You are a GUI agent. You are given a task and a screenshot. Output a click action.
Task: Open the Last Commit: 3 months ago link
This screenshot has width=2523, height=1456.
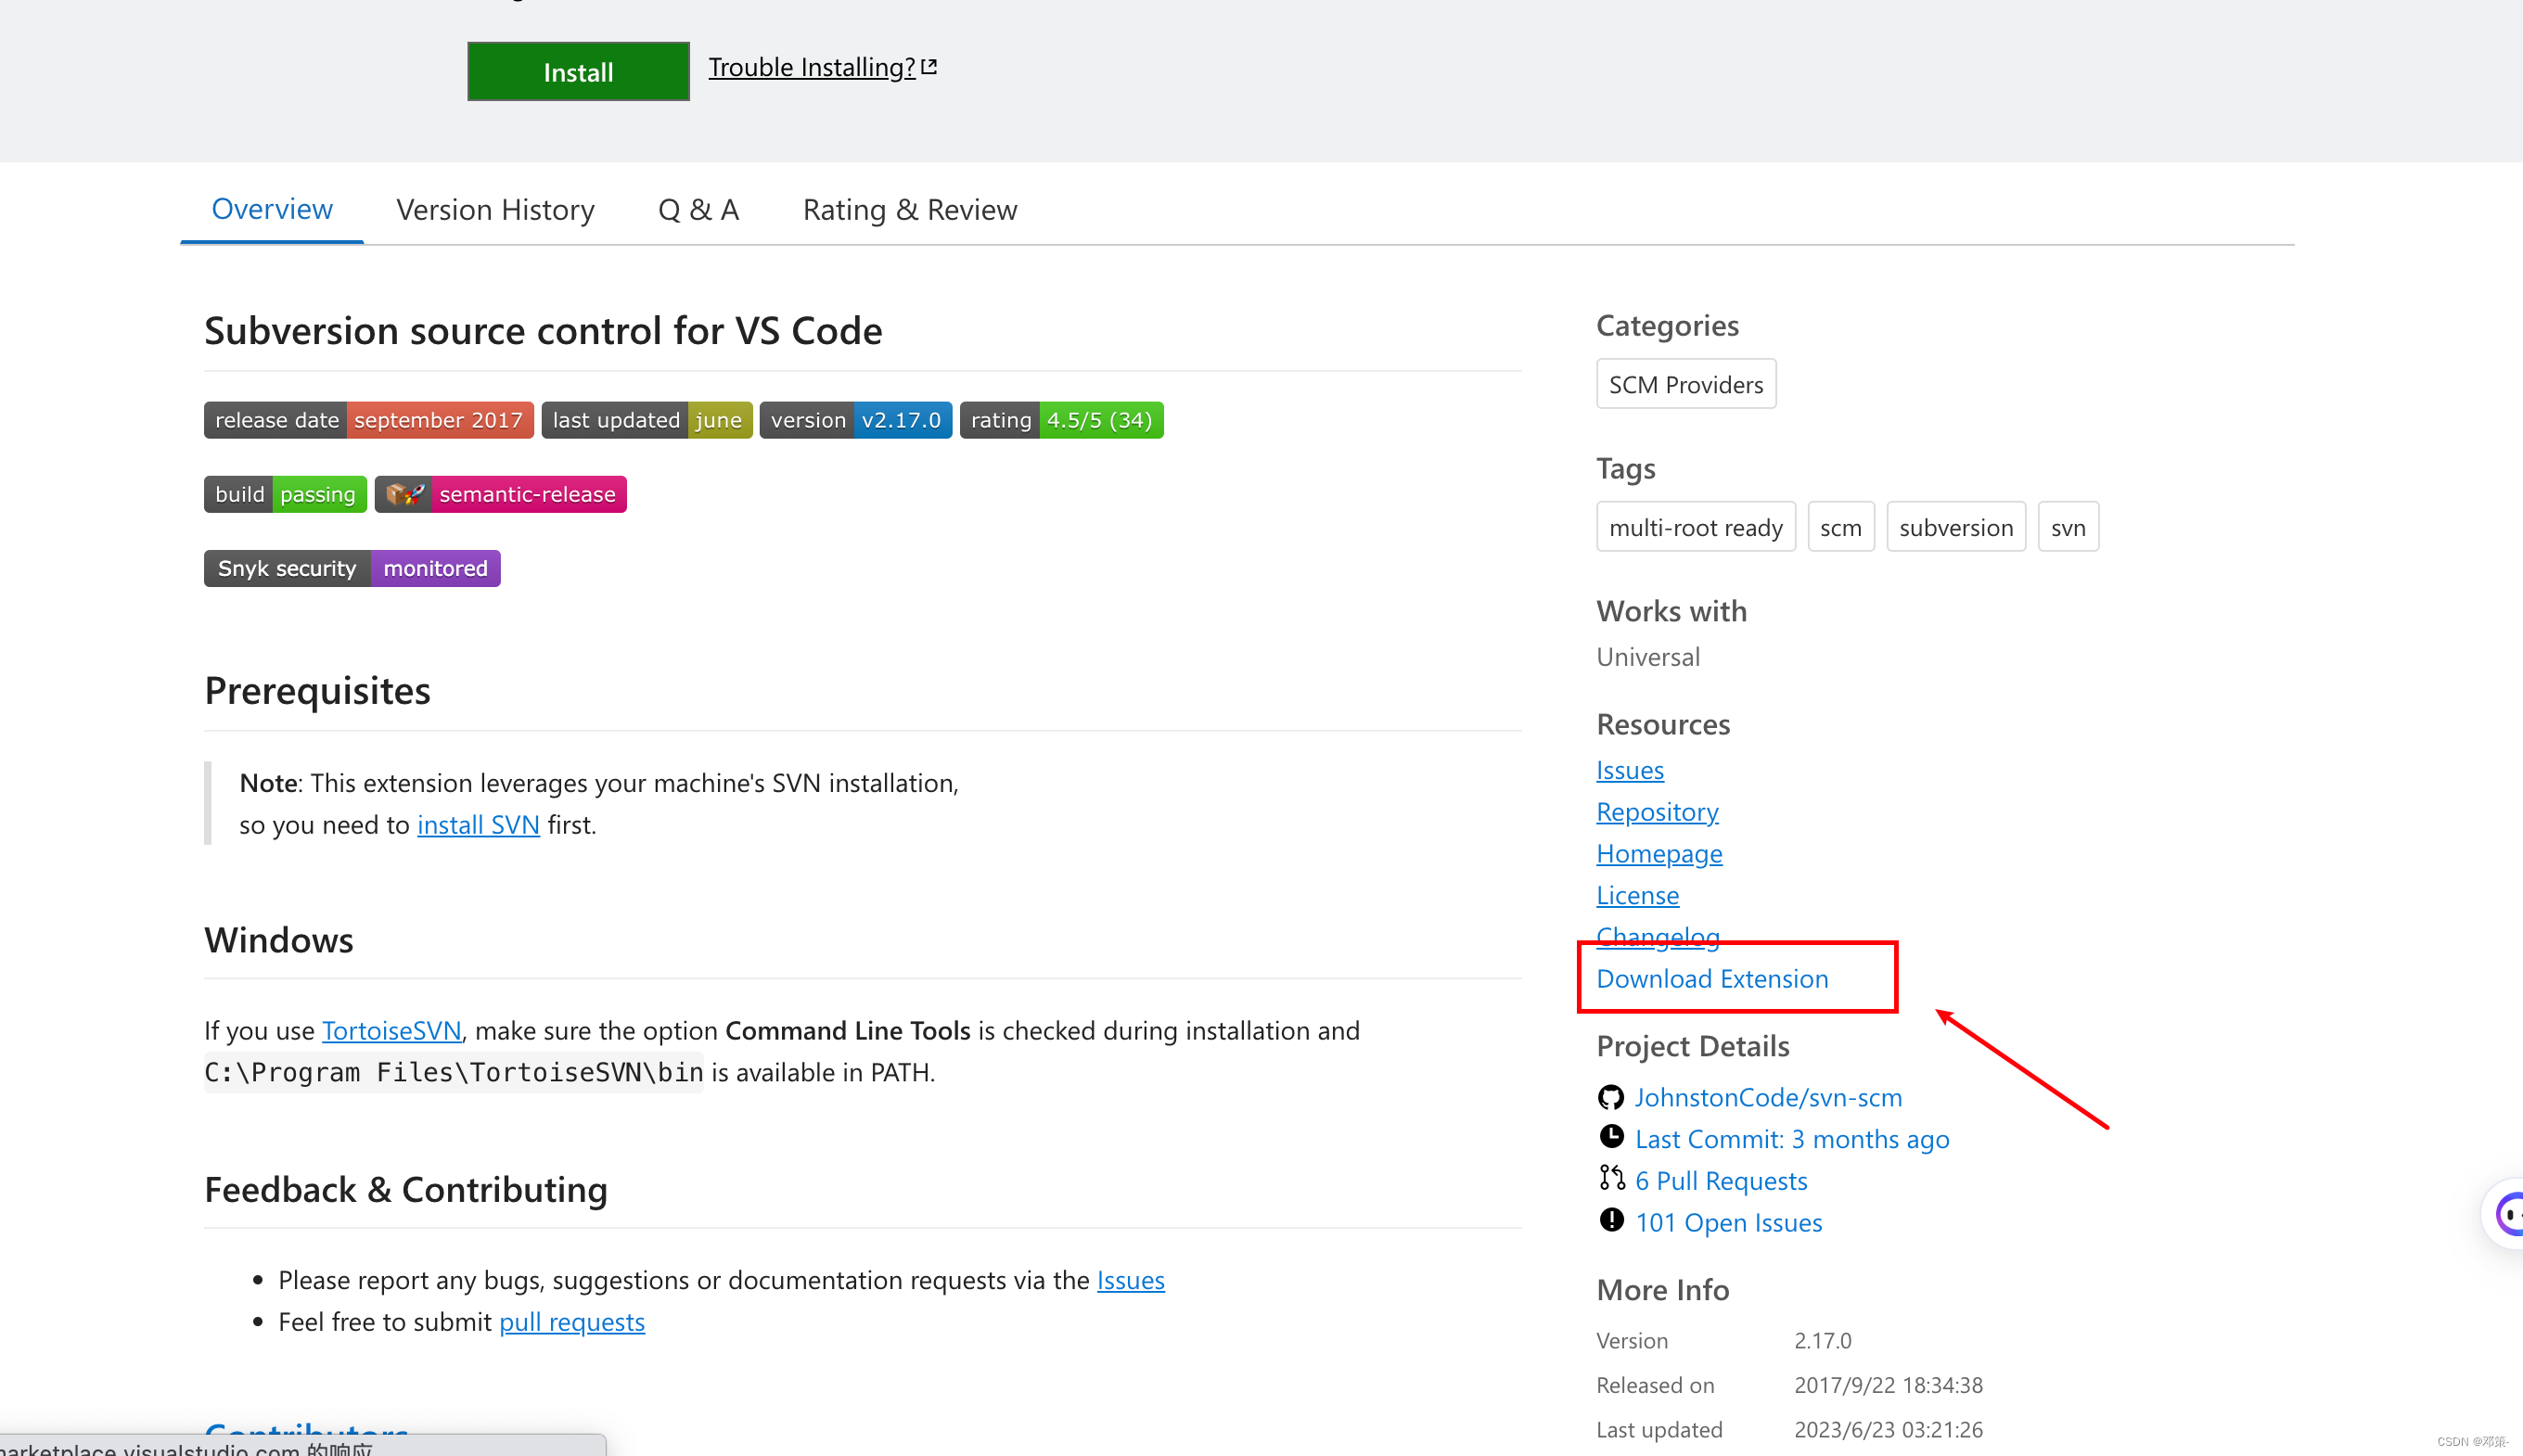1791,1139
